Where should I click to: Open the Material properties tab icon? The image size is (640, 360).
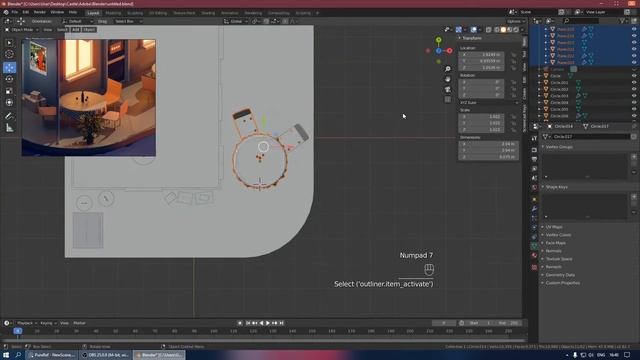[534, 256]
